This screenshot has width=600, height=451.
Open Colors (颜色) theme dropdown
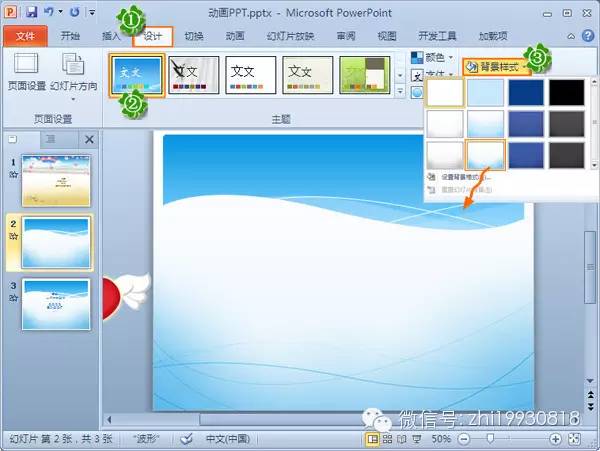[436, 58]
